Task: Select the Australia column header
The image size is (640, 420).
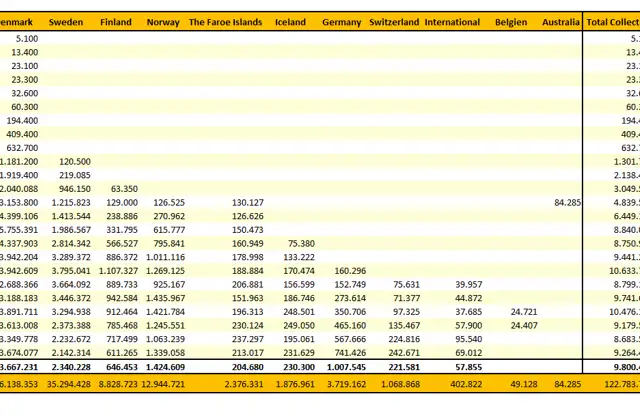Action: click(561, 22)
